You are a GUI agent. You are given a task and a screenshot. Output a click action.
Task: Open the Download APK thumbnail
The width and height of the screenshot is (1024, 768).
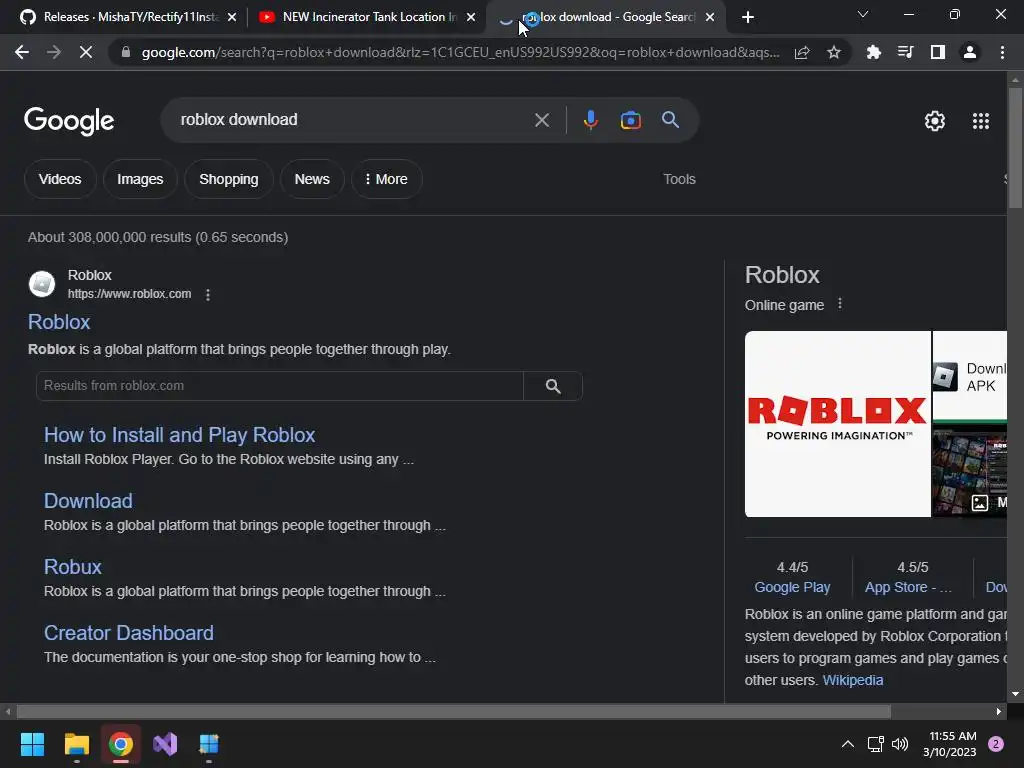969,377
